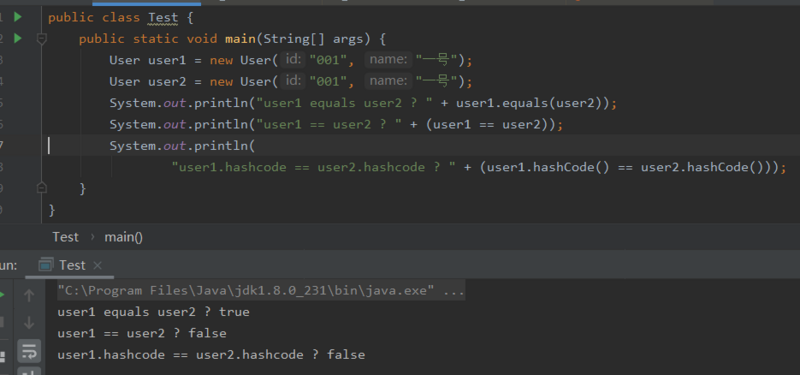Toggle soft-wrap in the Run console

click(x=29, y=351)
